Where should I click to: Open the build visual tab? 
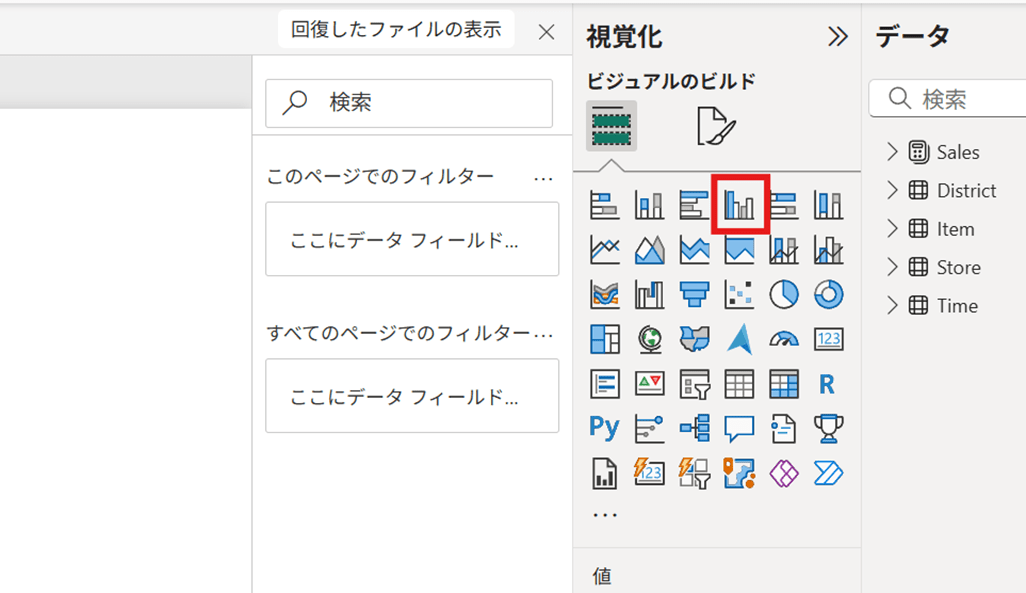pyautogui.click(x=611, y=126)
